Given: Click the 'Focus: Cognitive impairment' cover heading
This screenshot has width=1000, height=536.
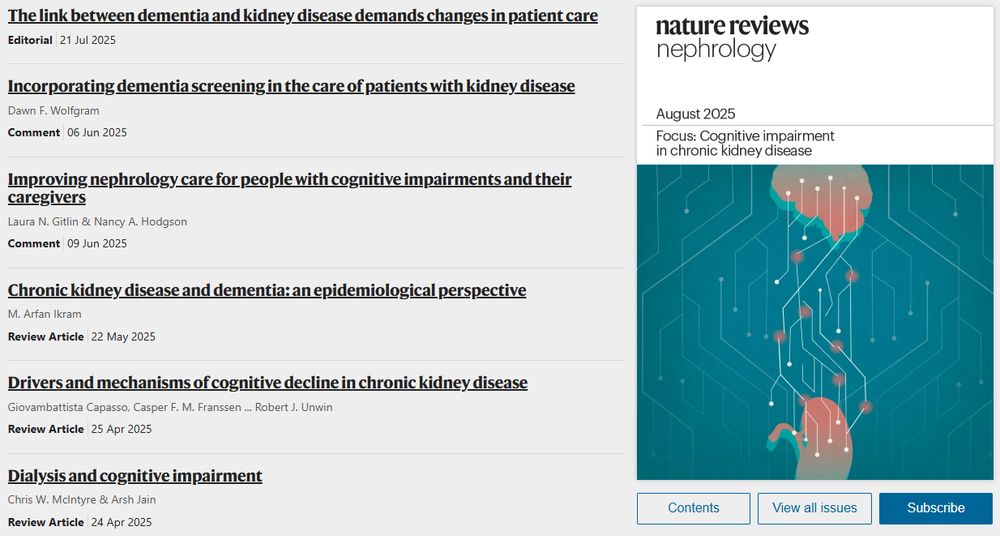Looking at the screenshot, I should (x=746, y=144).
